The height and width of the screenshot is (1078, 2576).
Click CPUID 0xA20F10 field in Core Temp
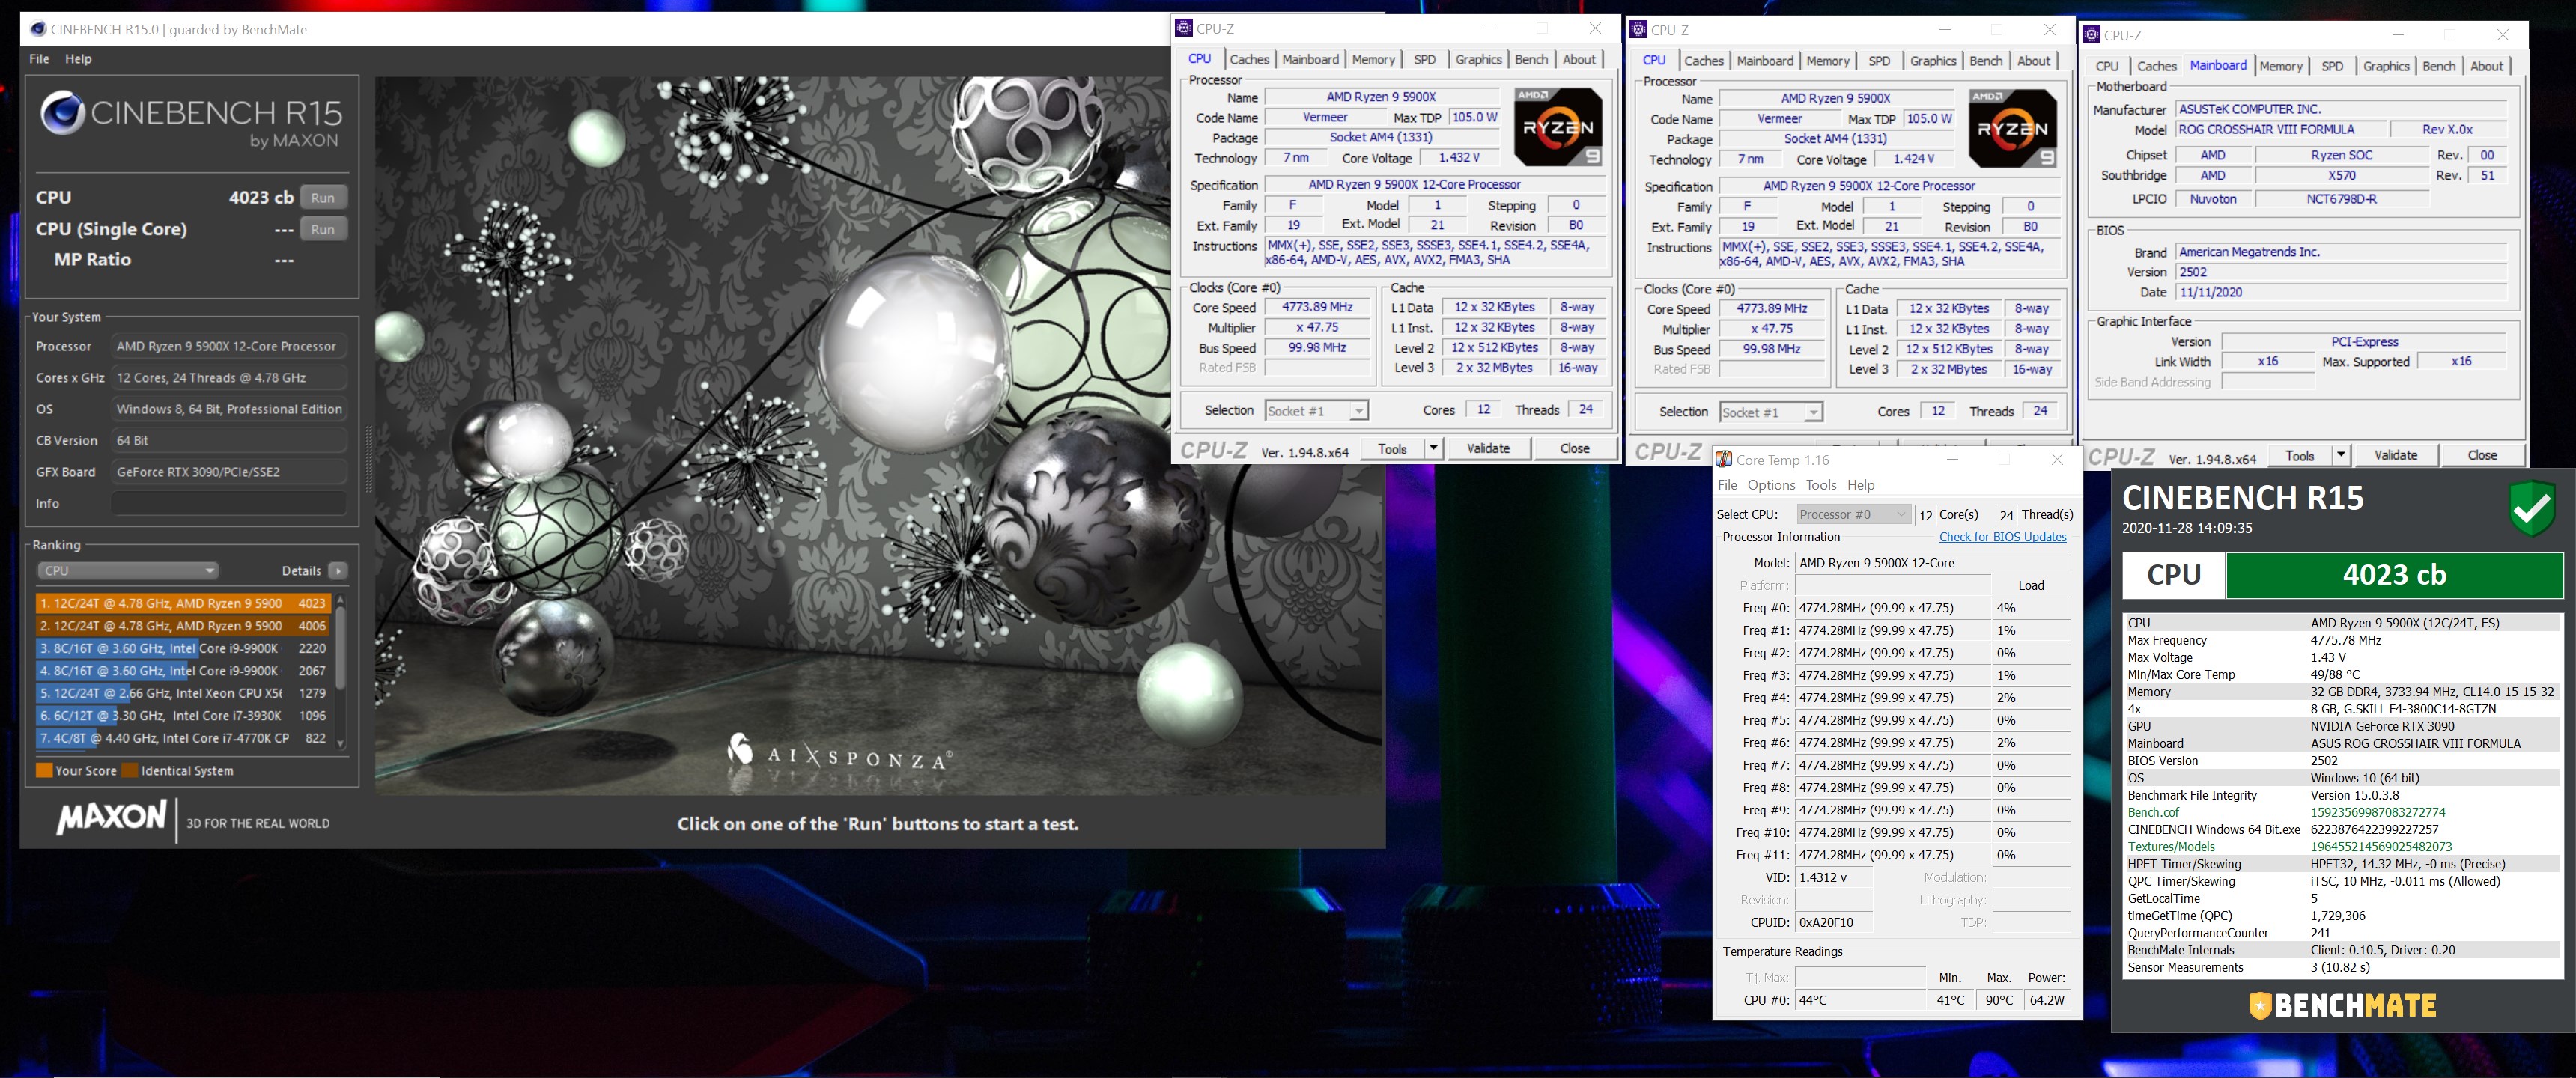click(1833, 923)
